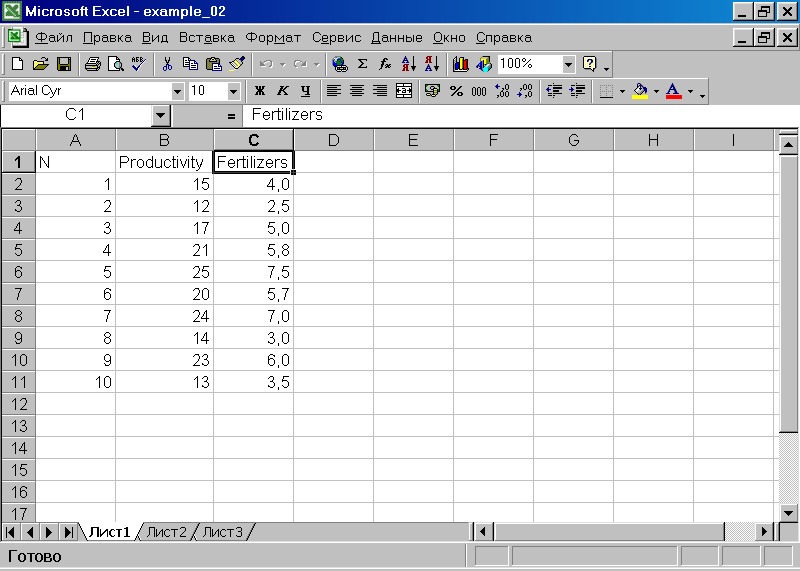Open the Вставка menu
The image size is (800, 571).
pyautogui.click(x=207, y=38)
